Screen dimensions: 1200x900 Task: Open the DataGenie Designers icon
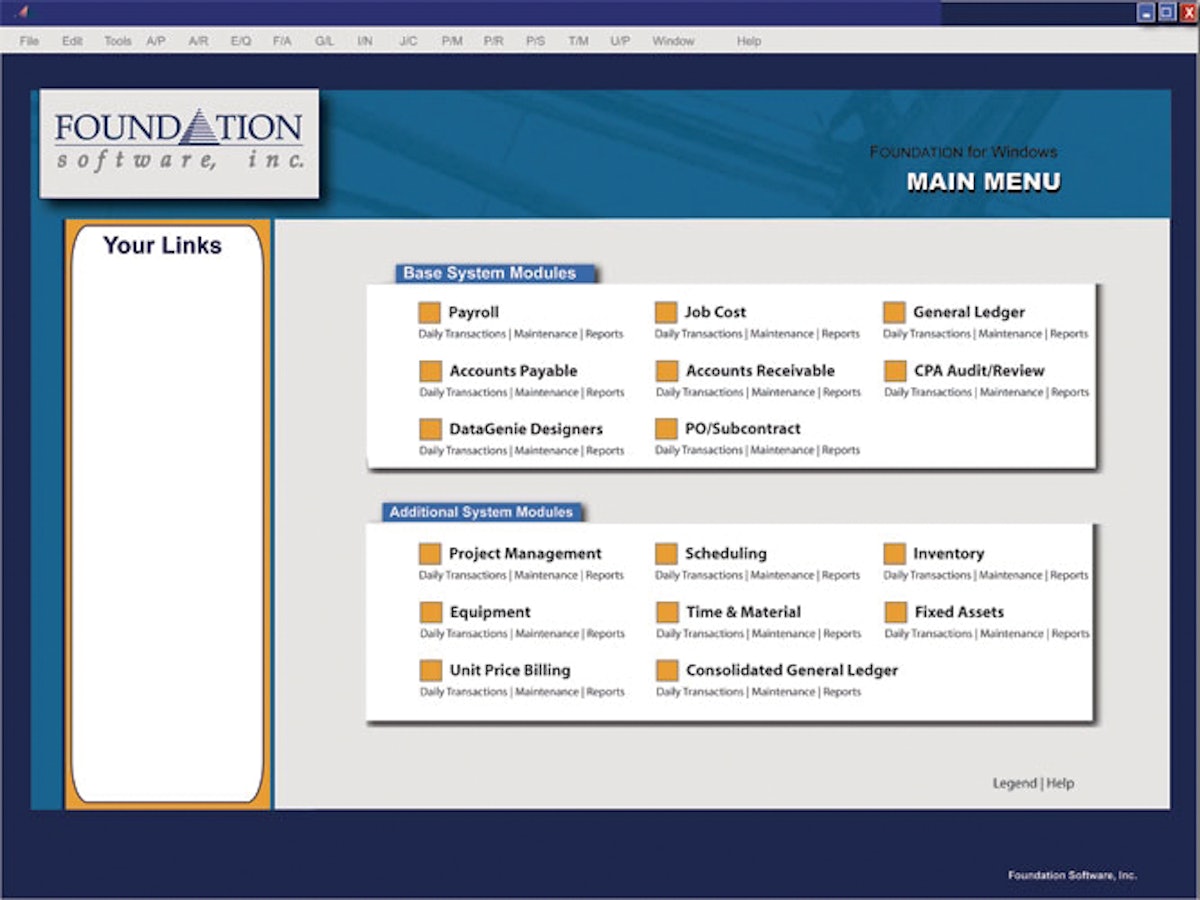[x=430, y=429]
